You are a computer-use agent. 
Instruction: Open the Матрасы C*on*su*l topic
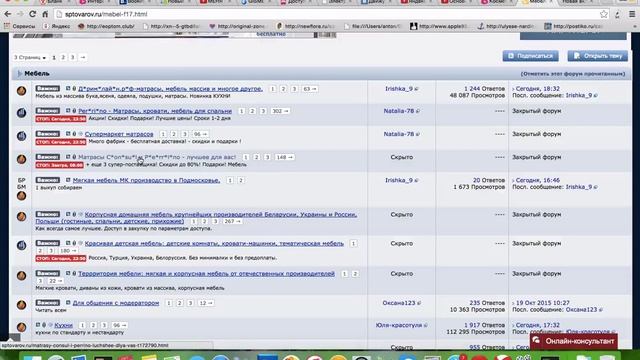point(157,157)
